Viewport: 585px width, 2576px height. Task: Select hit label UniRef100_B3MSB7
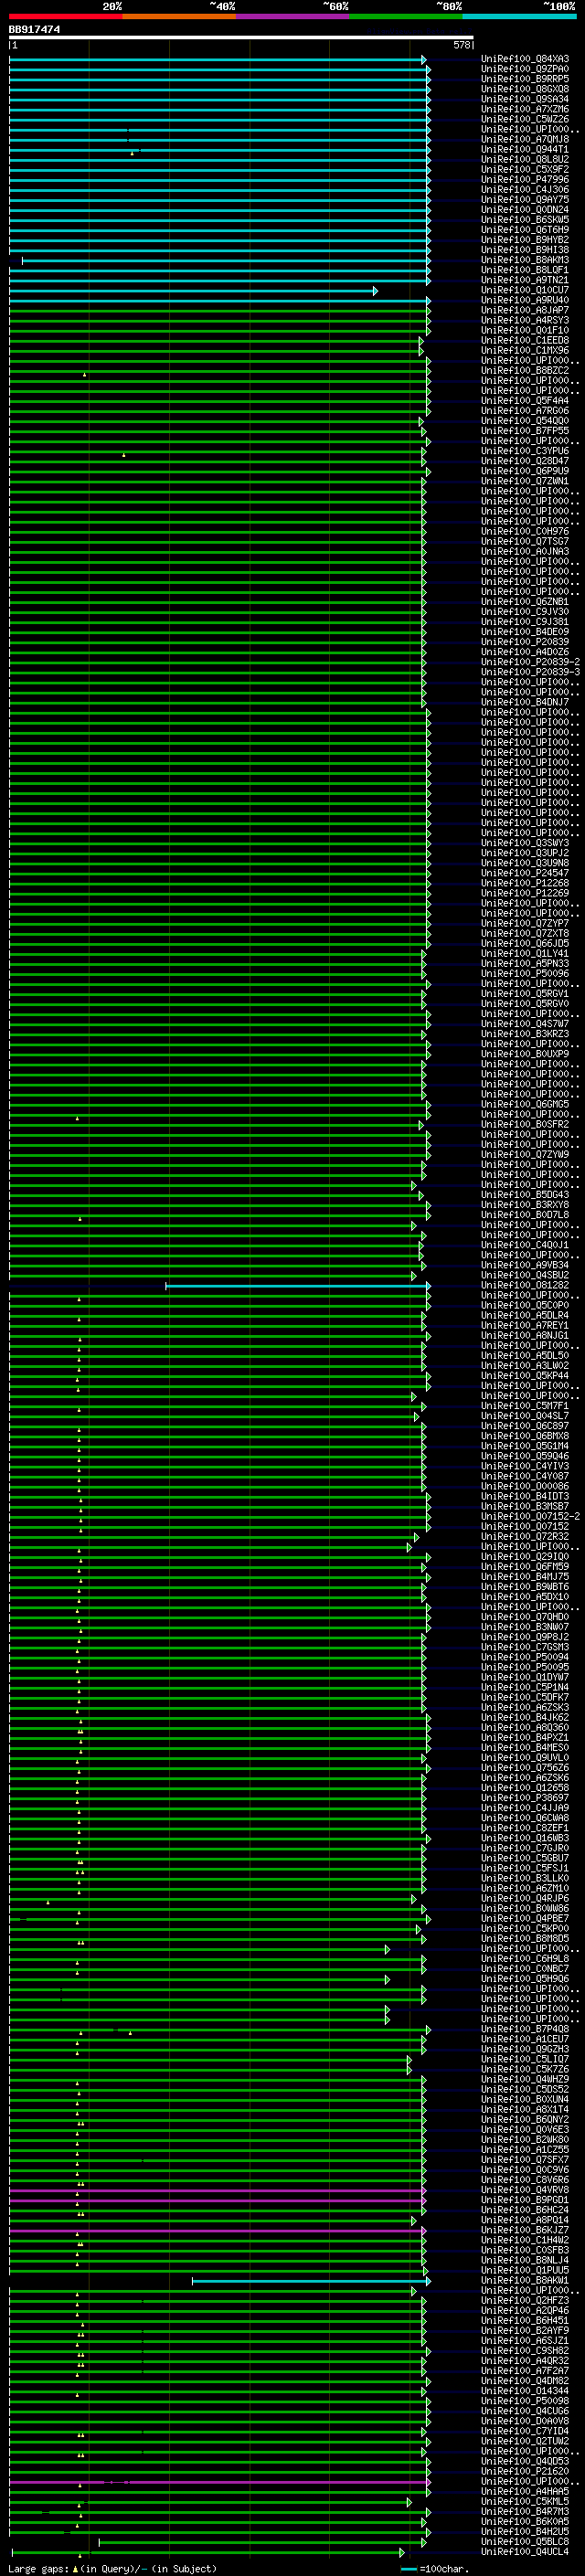click(x=525, y=1507)
